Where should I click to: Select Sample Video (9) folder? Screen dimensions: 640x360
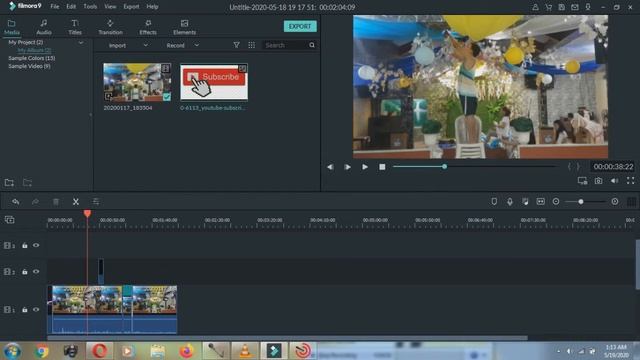[29, 66]
